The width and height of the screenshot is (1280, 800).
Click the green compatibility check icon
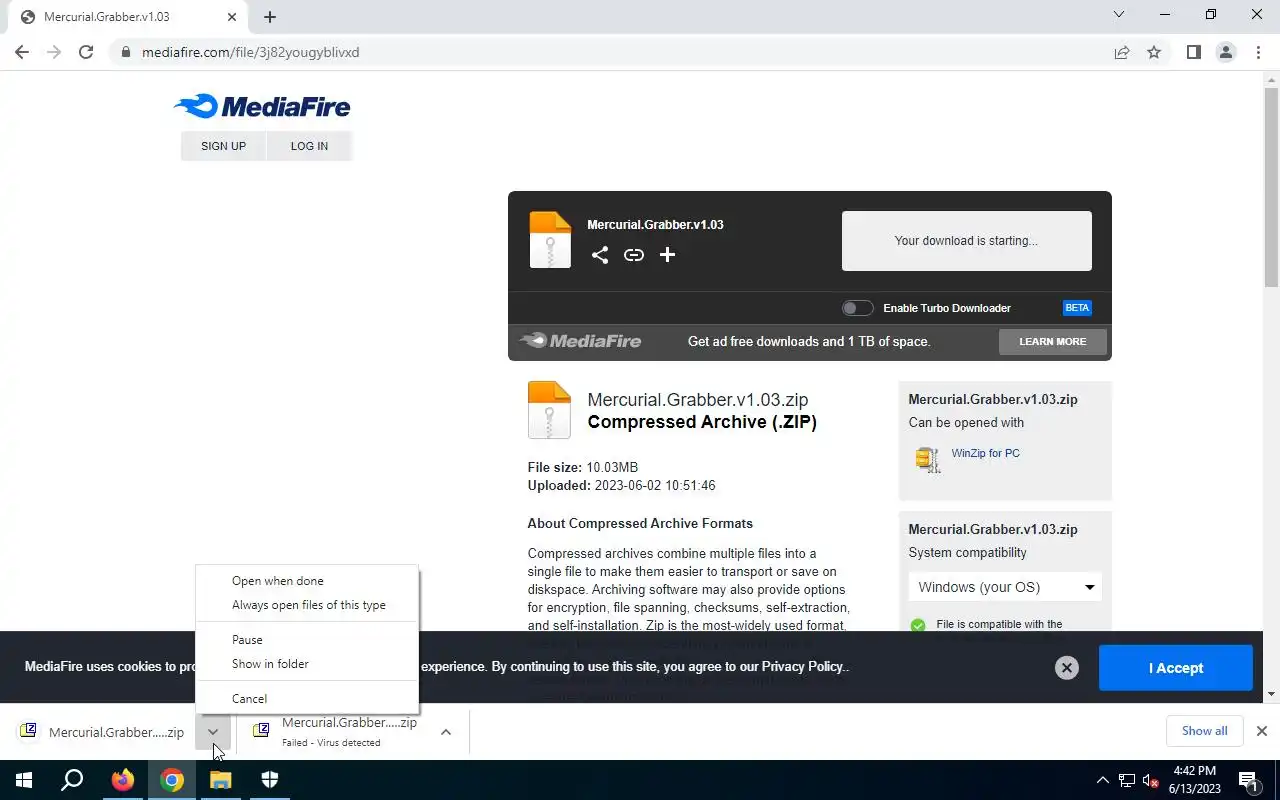tap(918, 626)
